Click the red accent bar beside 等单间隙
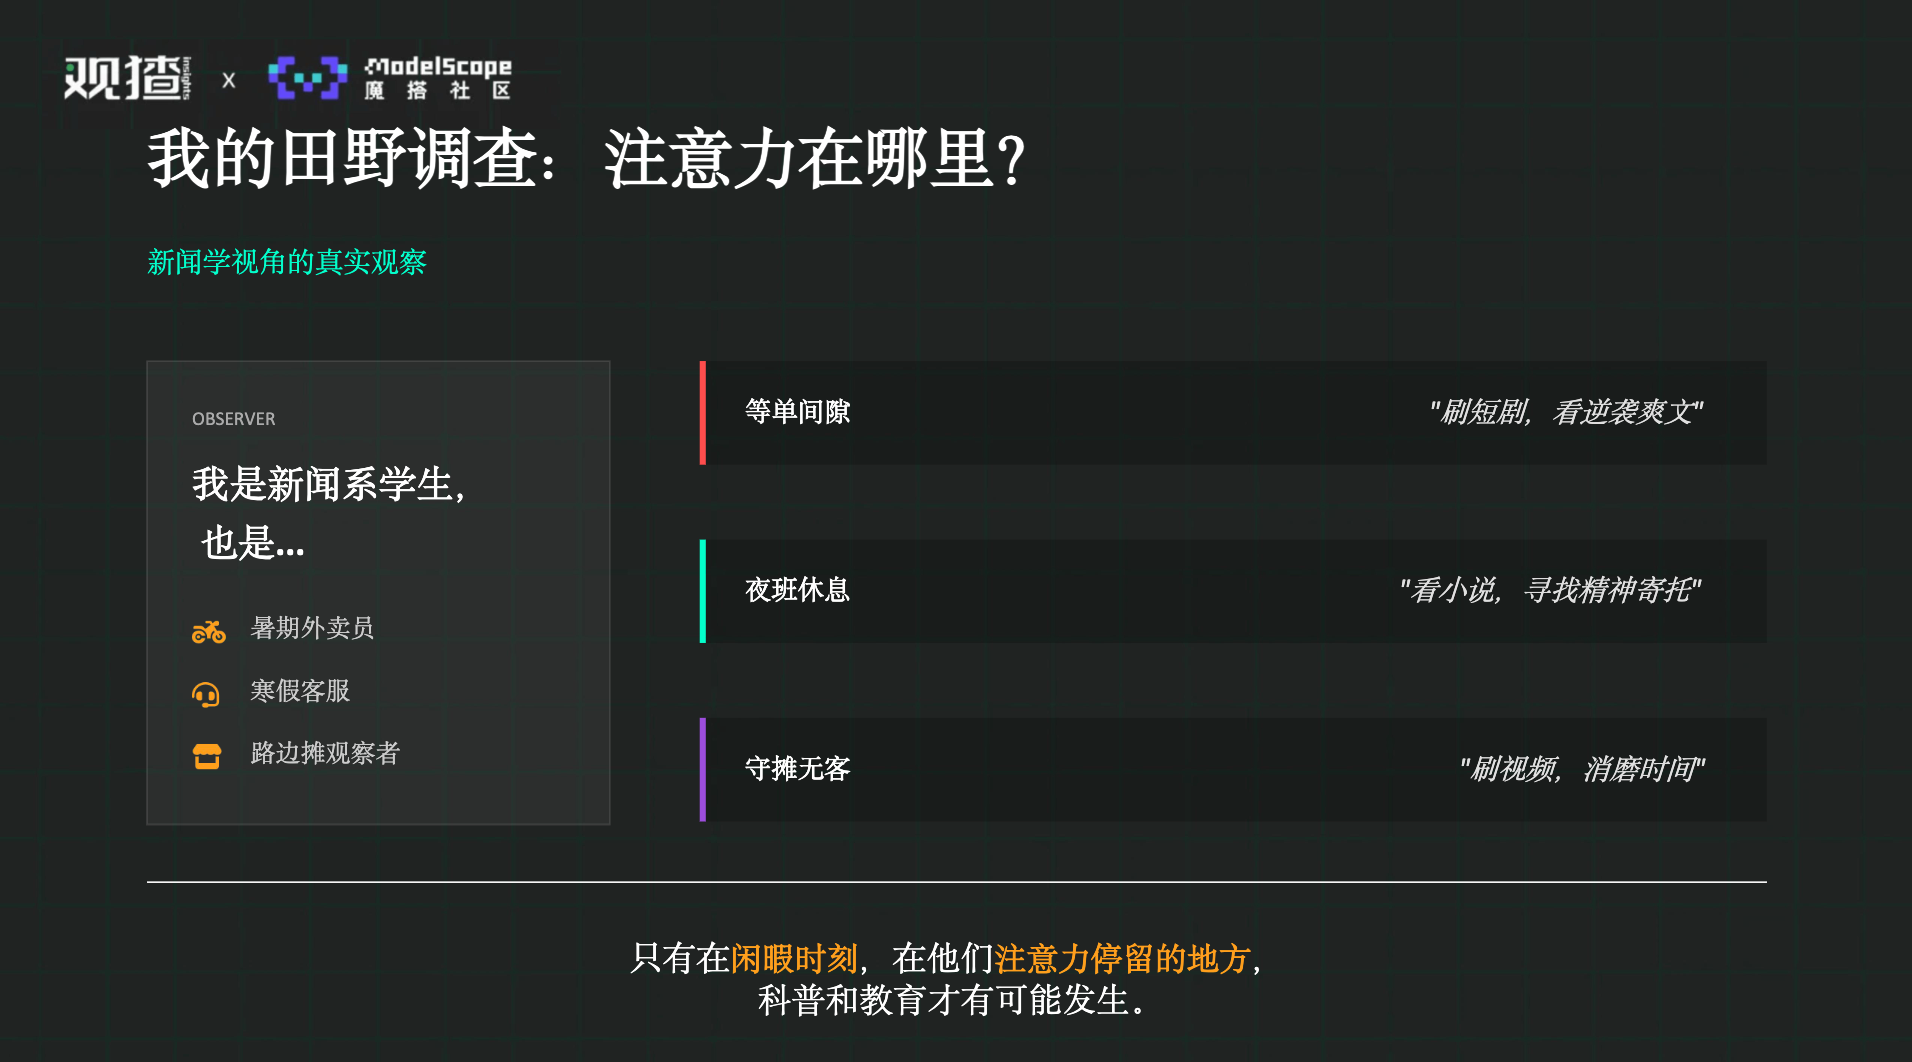Screen dimensions: 1912x1062 tap(703, 413)
